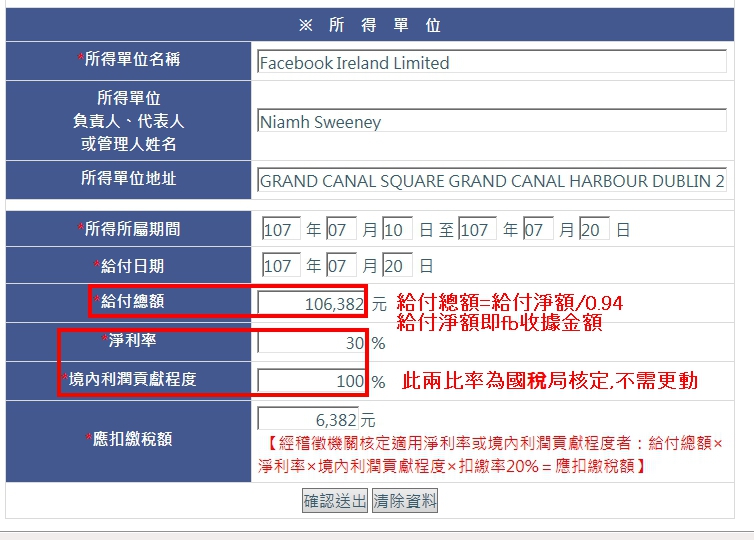754x540 pixels.
Task: Click the 應扣繳稅額 field showing 6,382
Action: (308, 419)
